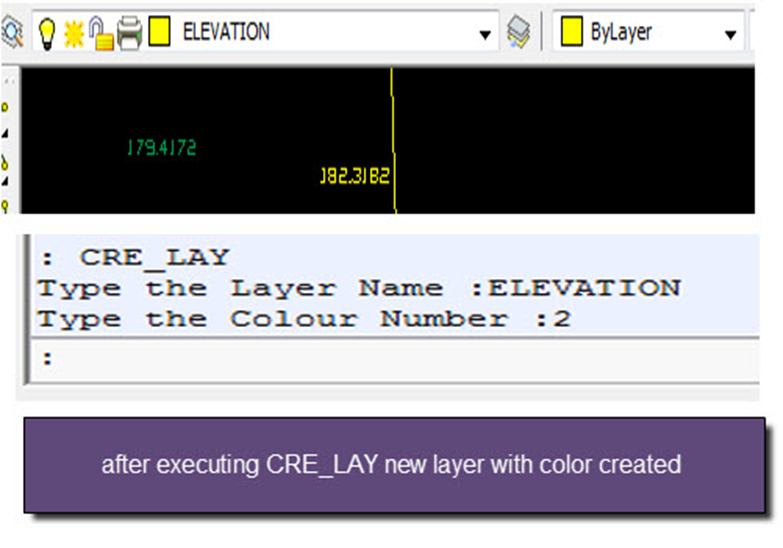
Task: Click the stacked layers icon
Action: [518, 33]
